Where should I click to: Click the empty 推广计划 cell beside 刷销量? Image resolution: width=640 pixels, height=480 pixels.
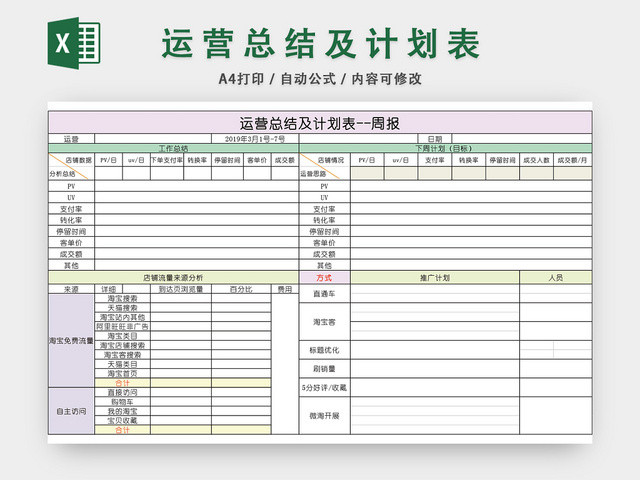click(x=435, y=369)
